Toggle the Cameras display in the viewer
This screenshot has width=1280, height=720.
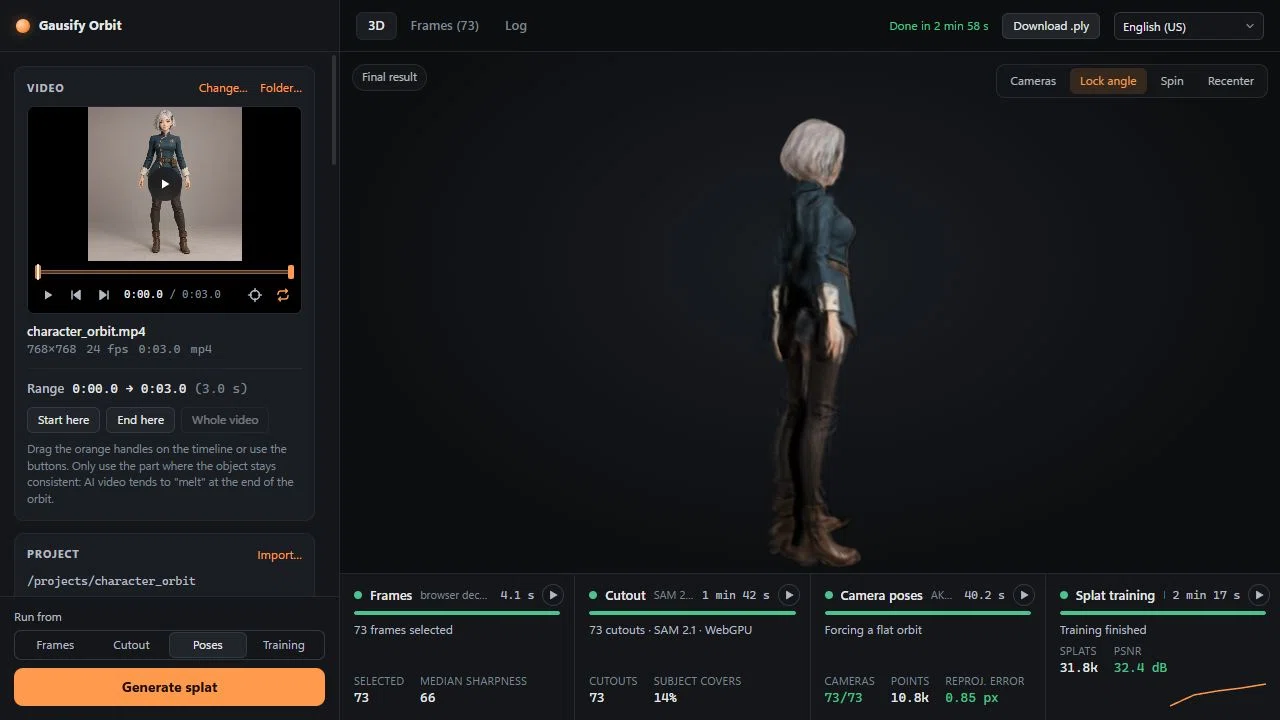(x=1033, y=81)
